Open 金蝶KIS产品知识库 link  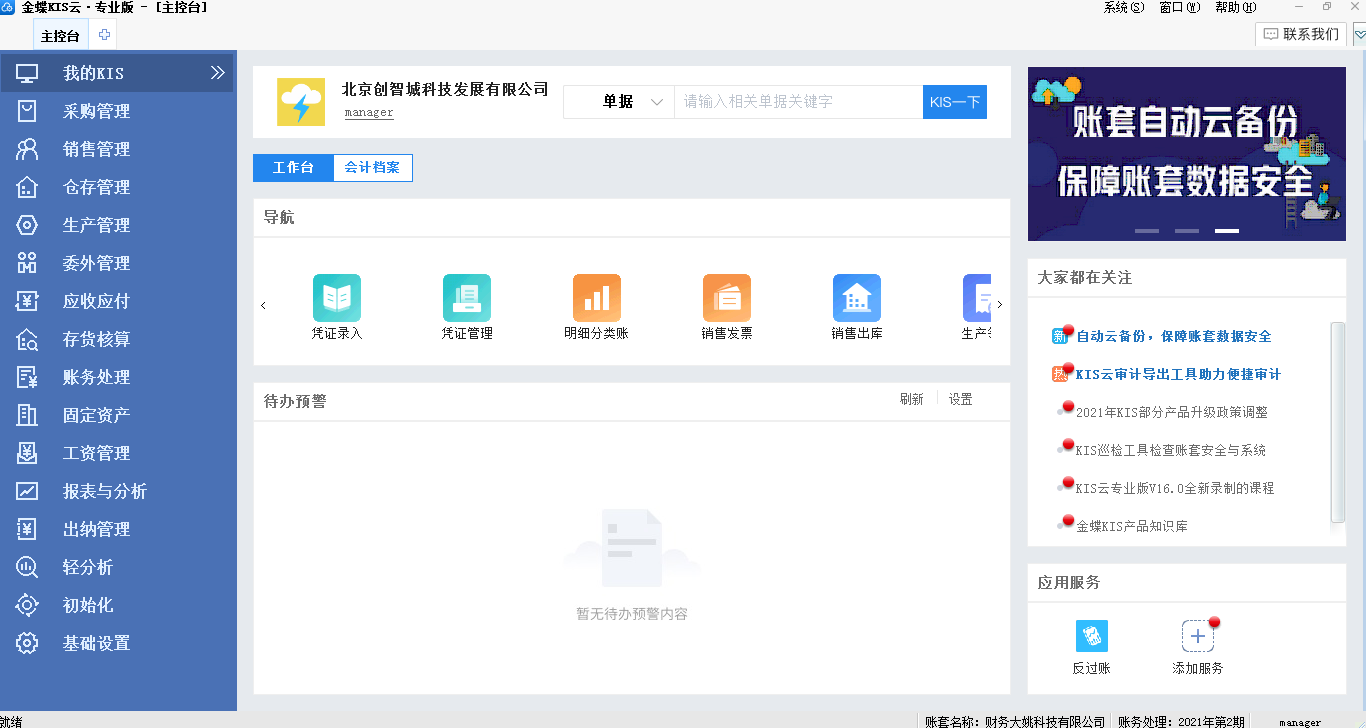coord(1132,526)
